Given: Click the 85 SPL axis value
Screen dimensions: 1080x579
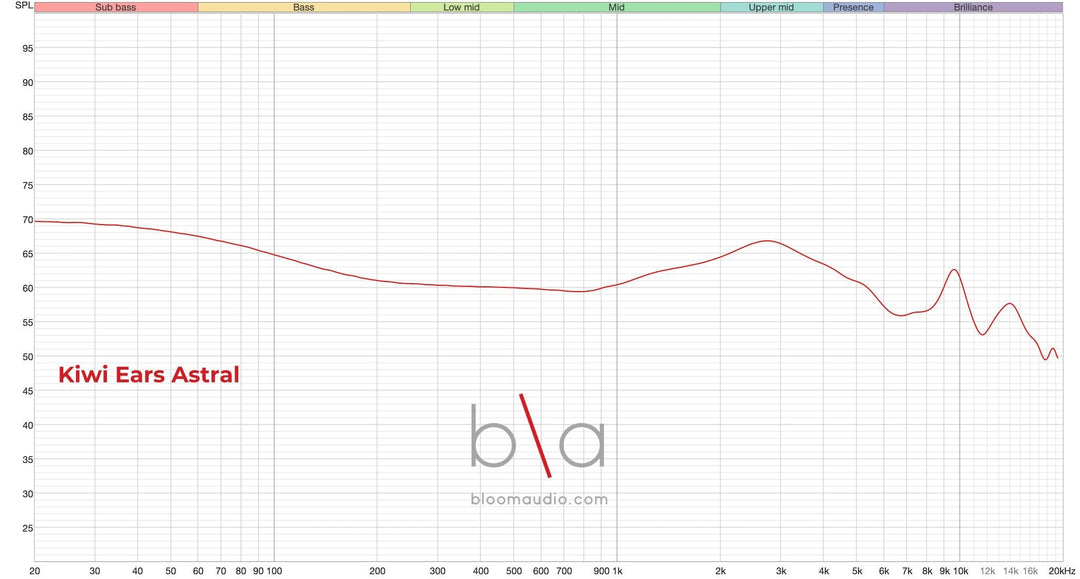Looking at the screenshot, I should coord(28,117).
